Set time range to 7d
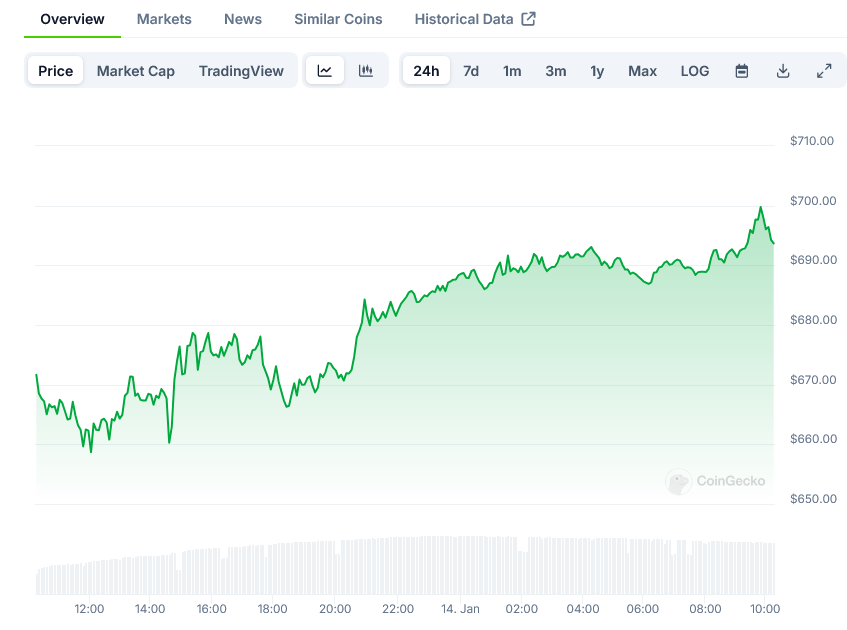Viewport: 847px width, 630px height. pos(471,71)
